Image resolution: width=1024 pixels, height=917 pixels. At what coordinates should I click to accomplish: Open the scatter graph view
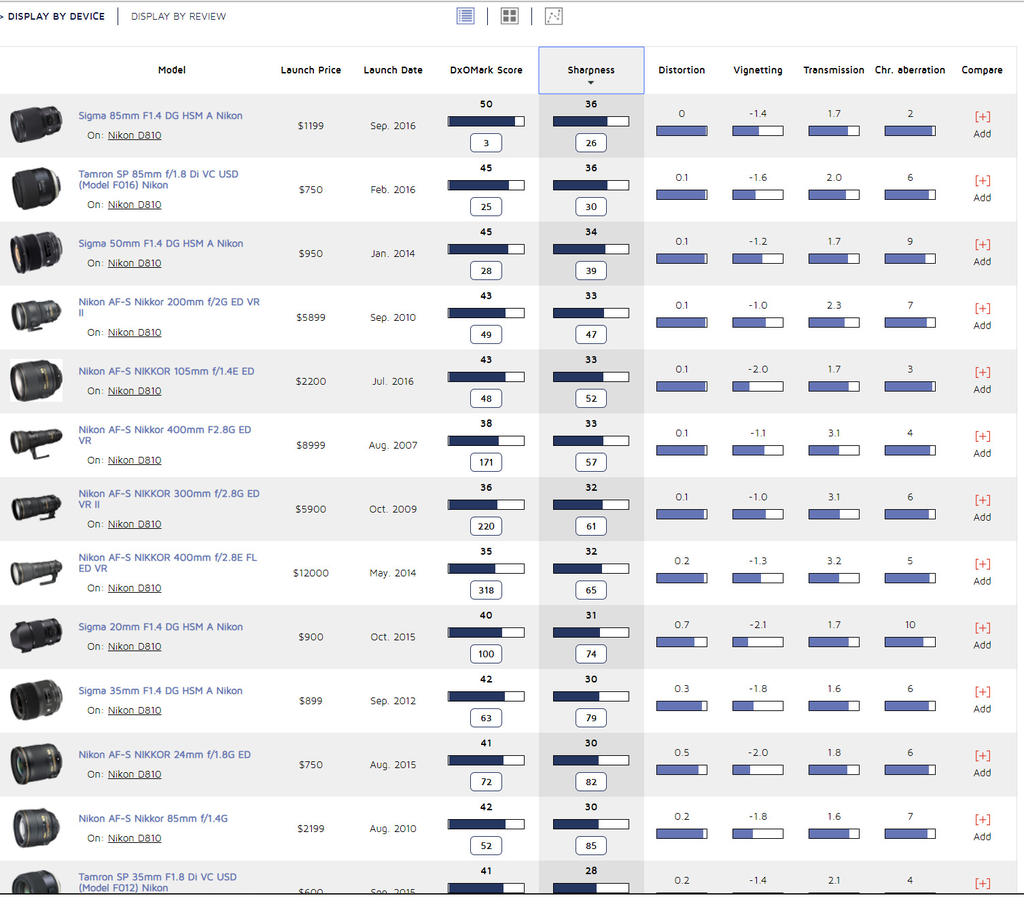553,16
